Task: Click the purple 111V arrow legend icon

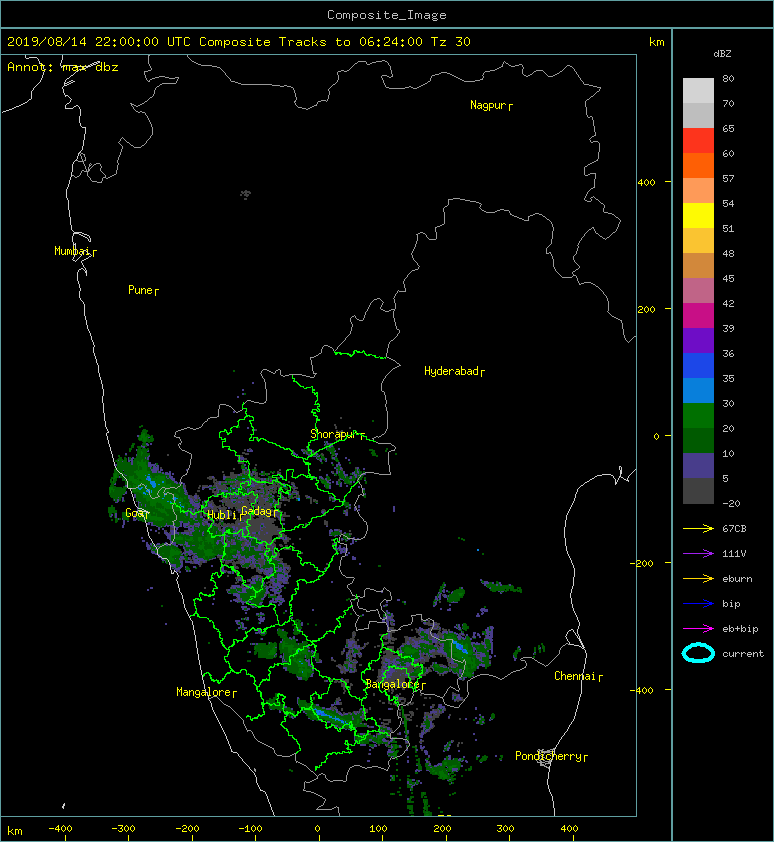Action: (x=698, y=554)
